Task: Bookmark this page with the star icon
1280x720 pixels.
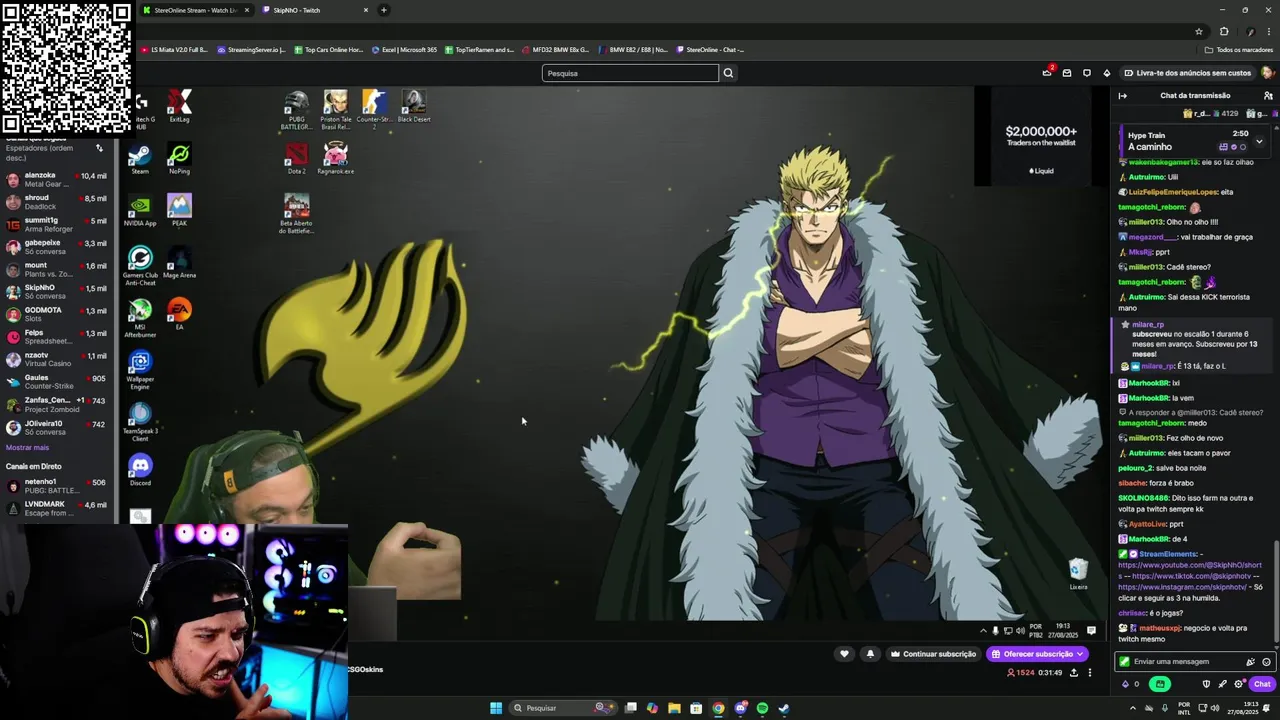Action: coord(1199,31)
